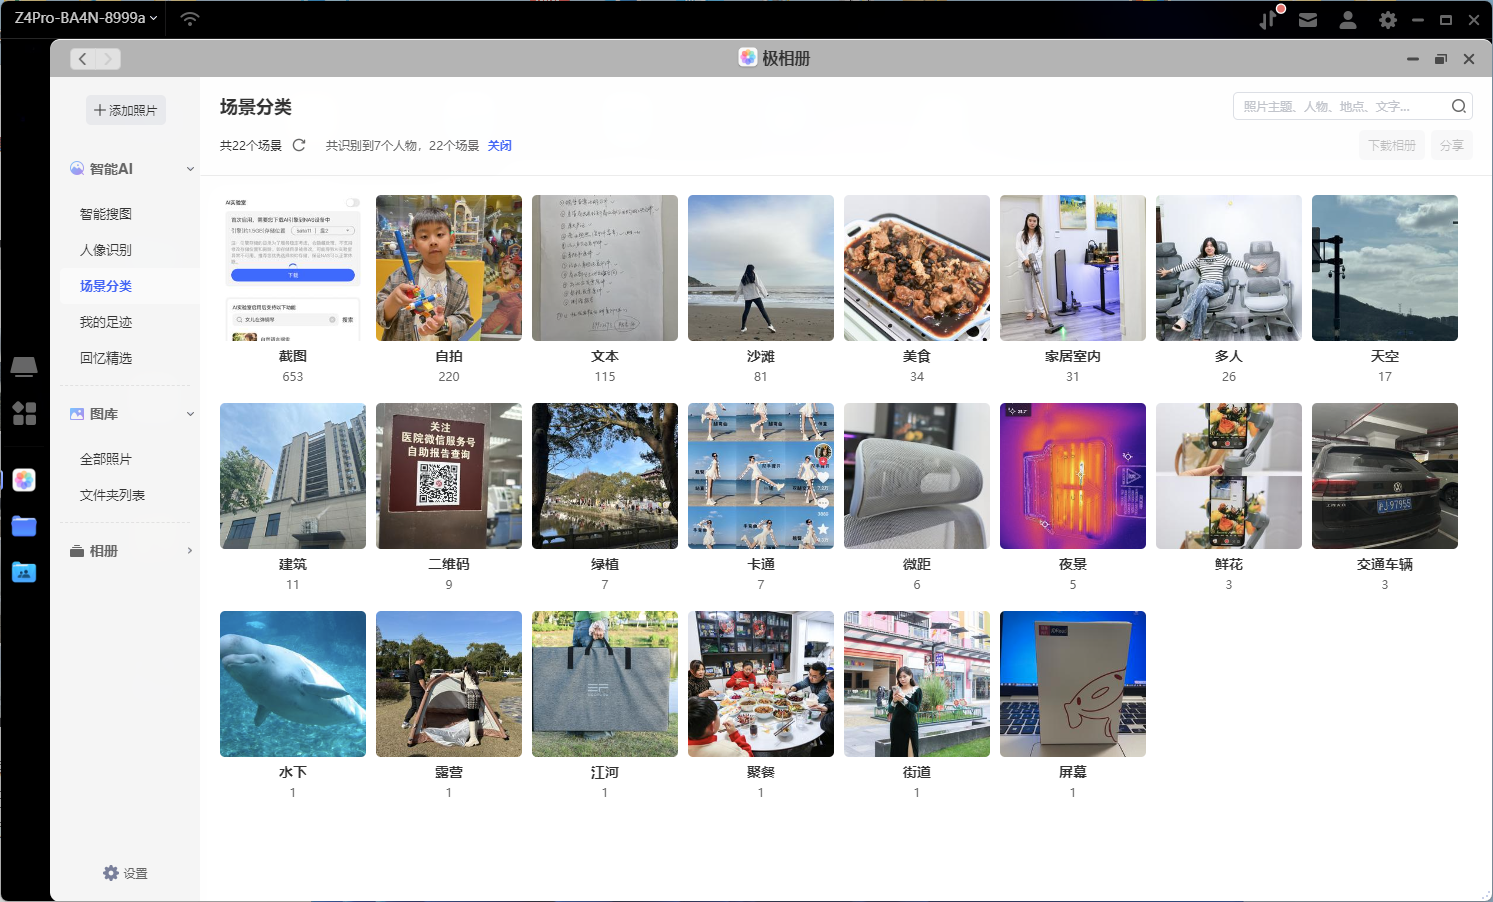Open the Z4Pro device dropdown

coord(86,18)
